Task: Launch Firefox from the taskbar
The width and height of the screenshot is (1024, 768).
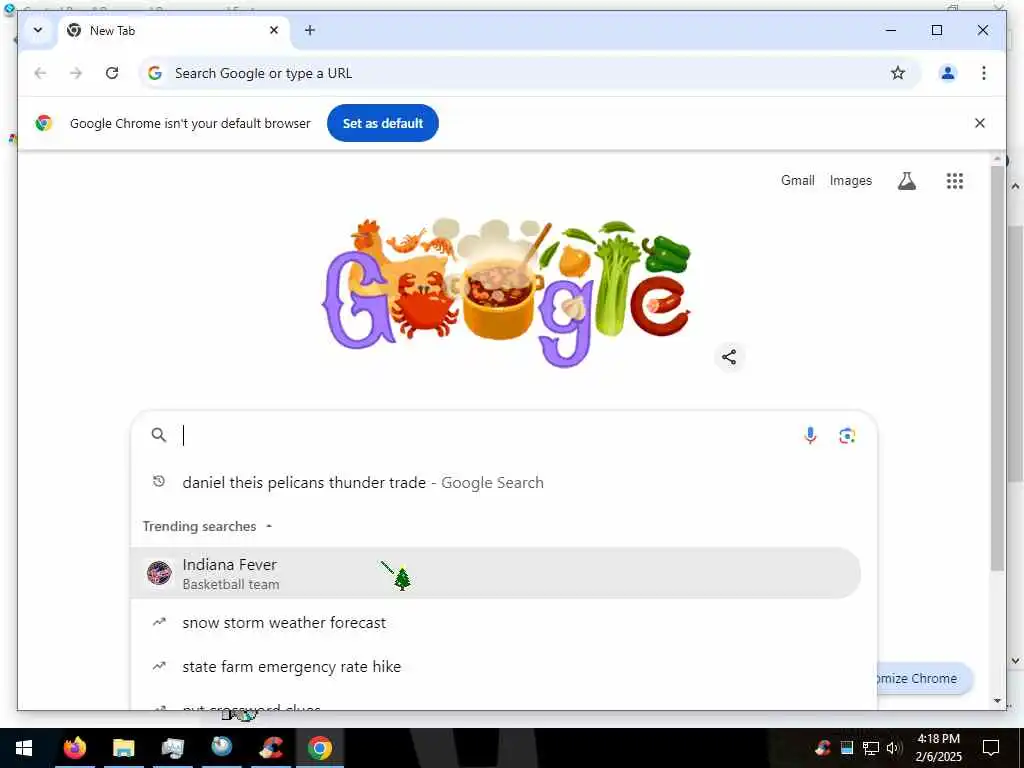Action: pyautogui.click(x=75, y=748)
